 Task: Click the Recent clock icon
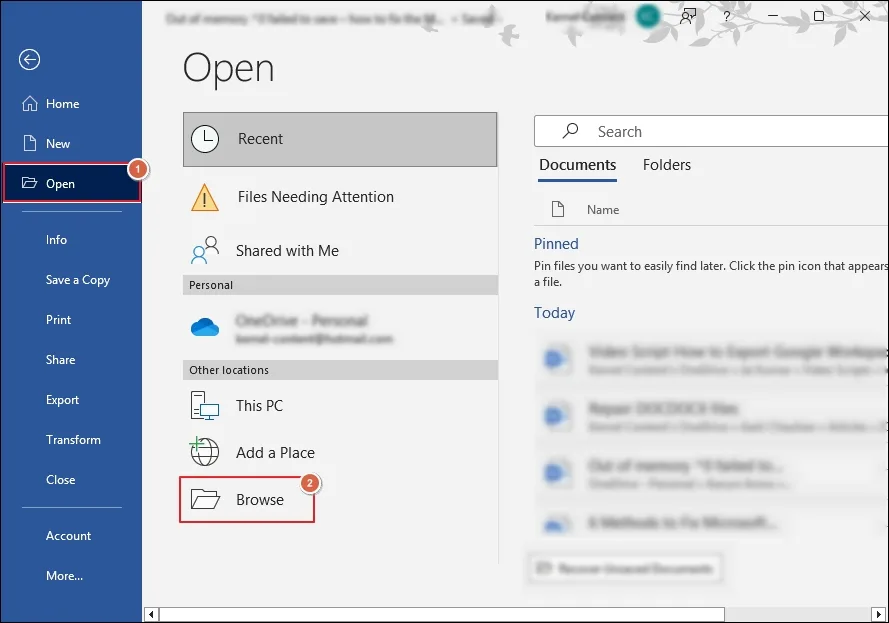pyautogui.click(x=205, y=139)
